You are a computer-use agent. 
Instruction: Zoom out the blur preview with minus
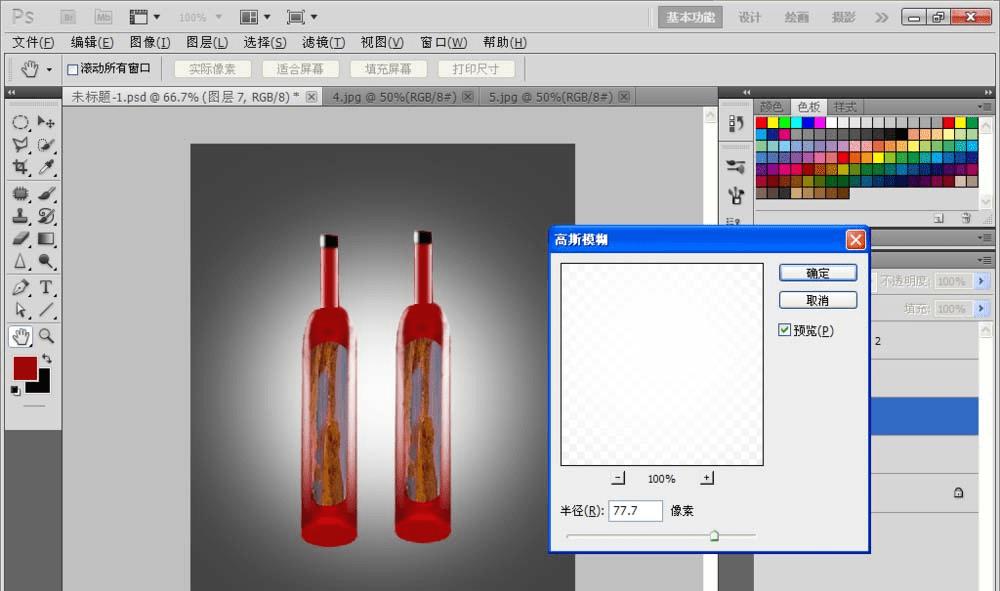click(618, 478)
